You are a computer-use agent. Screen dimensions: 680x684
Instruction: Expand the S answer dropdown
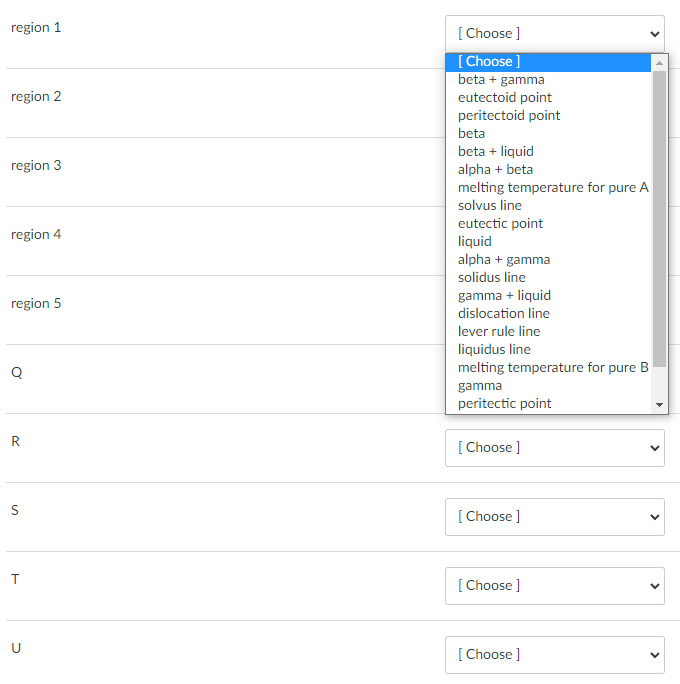[x=554, y=516]
